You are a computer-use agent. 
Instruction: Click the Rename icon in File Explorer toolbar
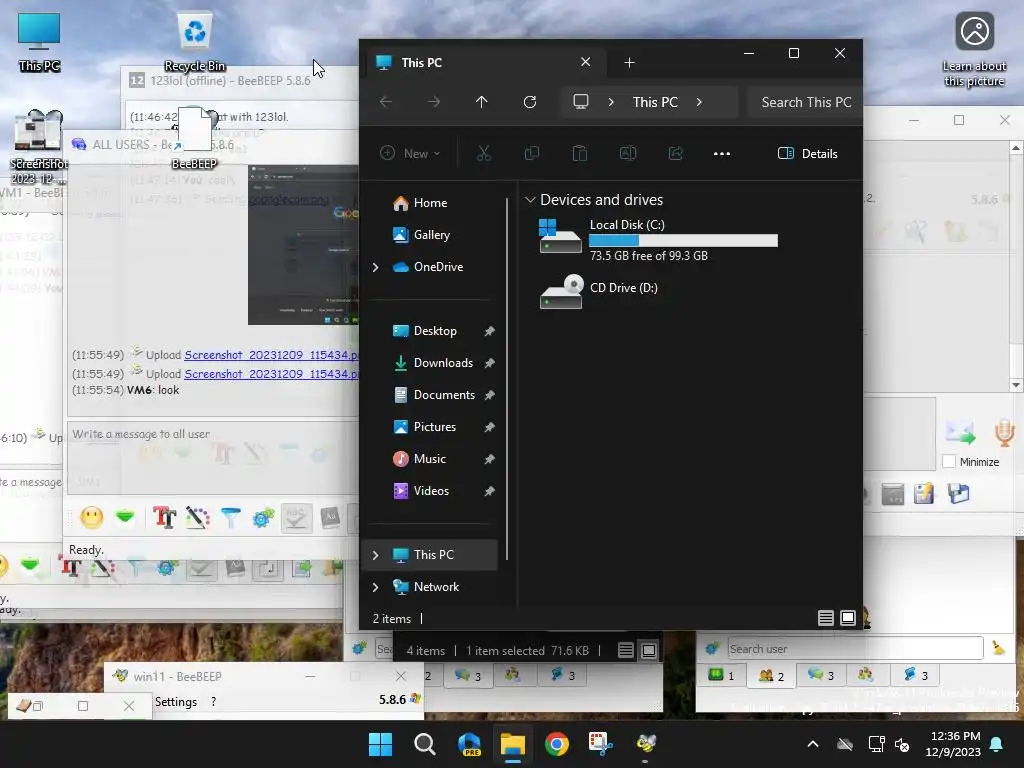click(x=628, y=153)
